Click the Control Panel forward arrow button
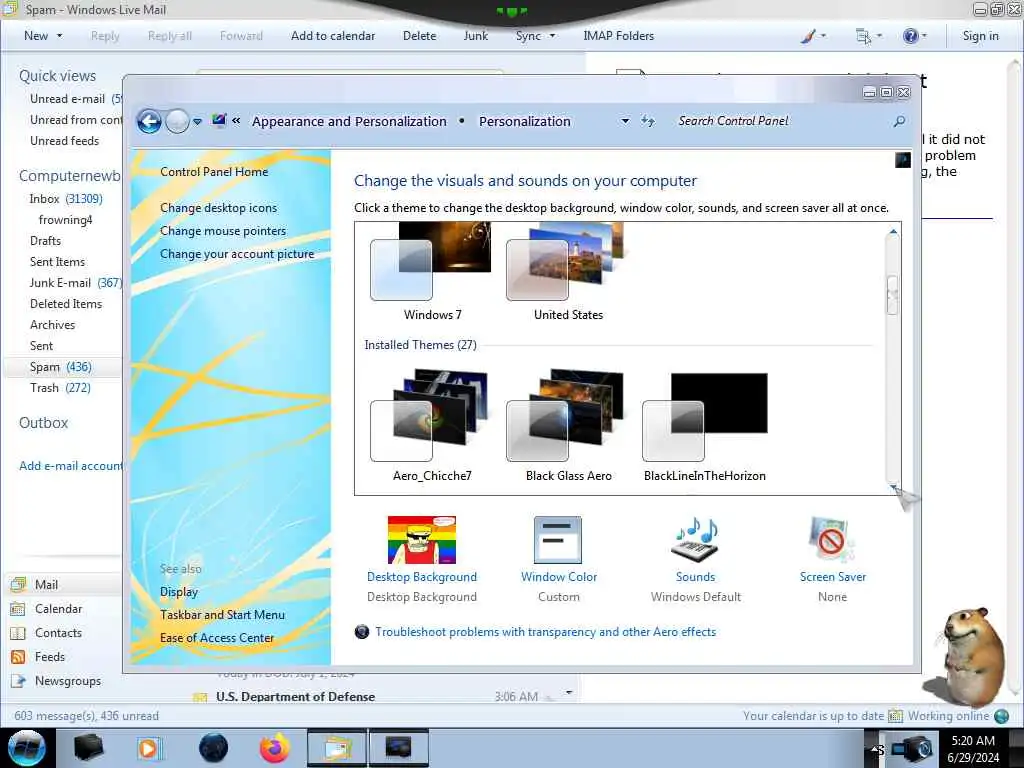Screen dimensions: 1024x768 point(177,121)
